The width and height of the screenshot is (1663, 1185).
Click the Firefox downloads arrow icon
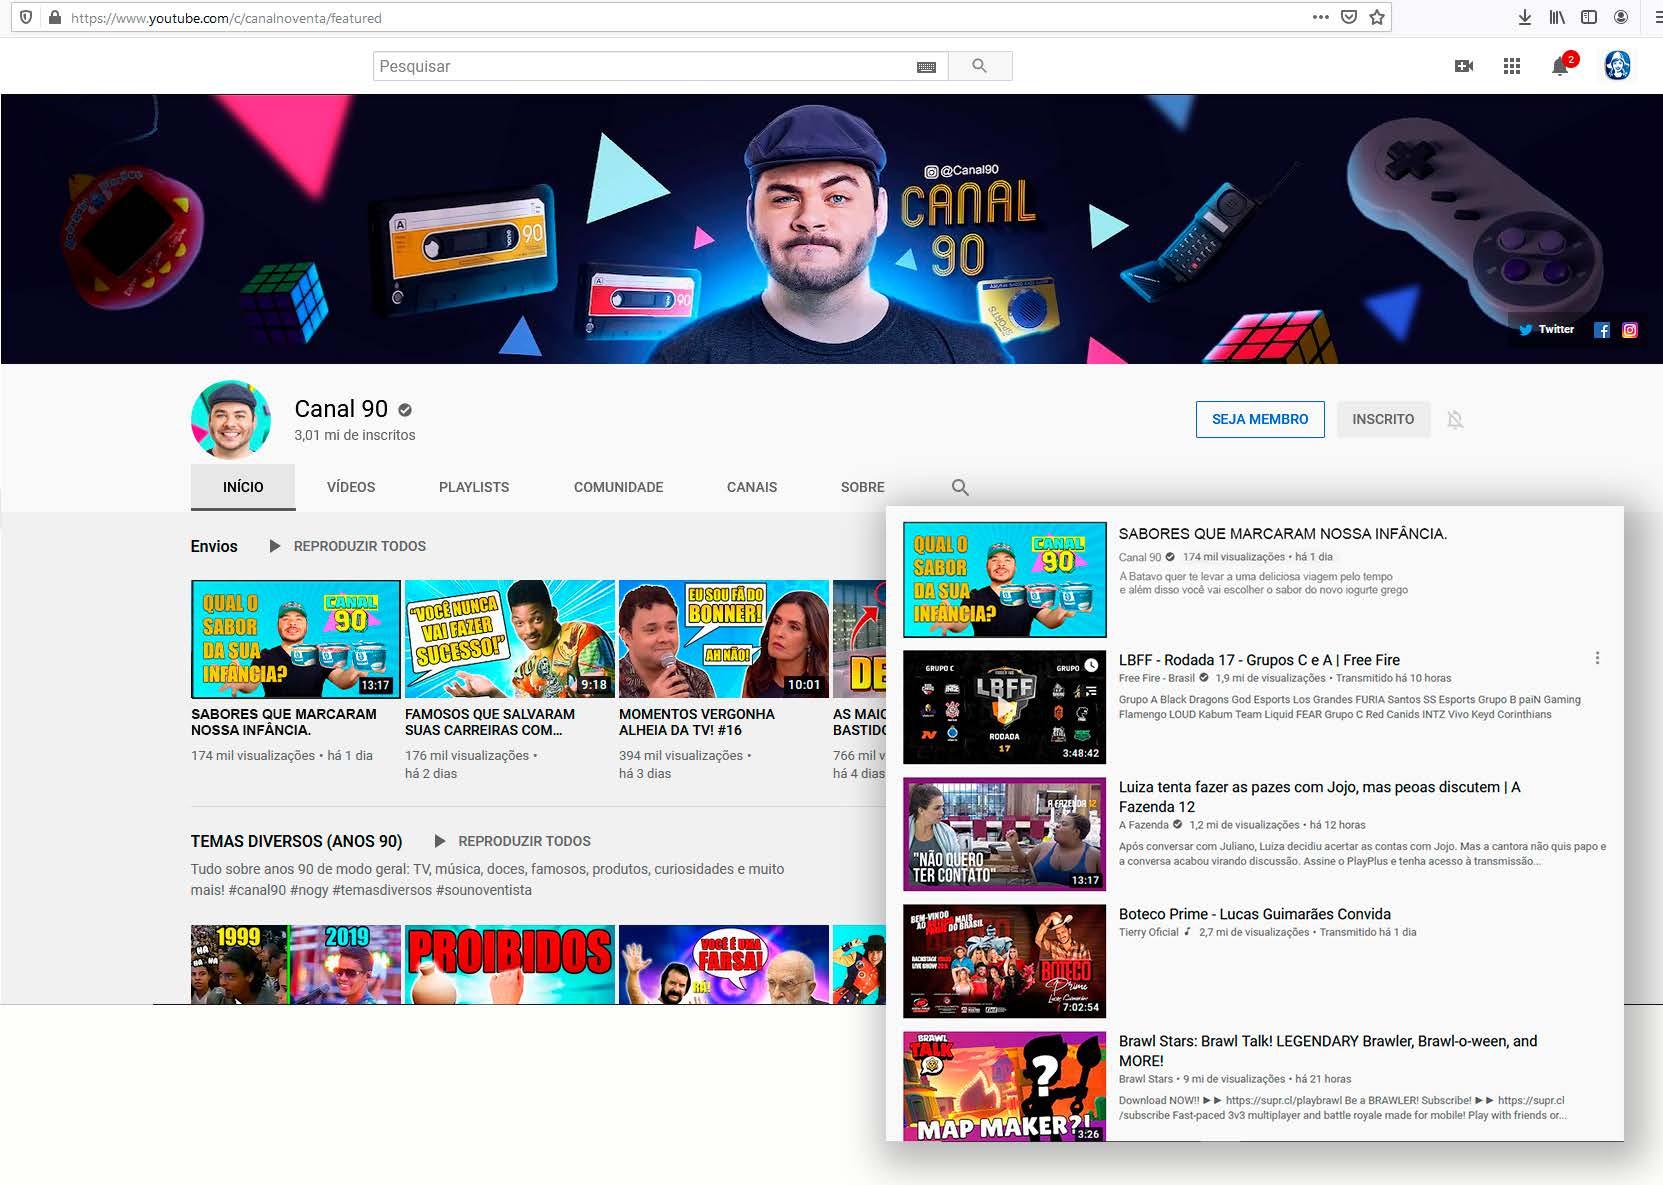pos(1525,17)
